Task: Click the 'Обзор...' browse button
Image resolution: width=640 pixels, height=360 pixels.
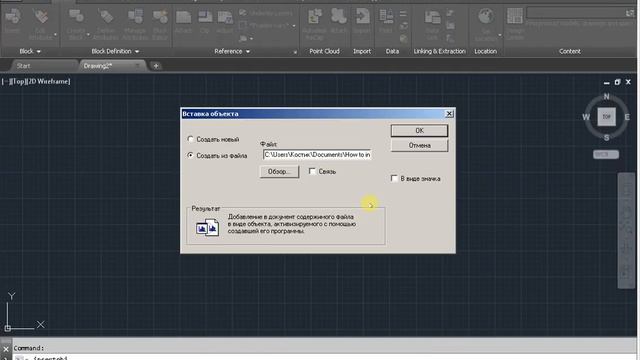Action: click(x=280, y=171)
